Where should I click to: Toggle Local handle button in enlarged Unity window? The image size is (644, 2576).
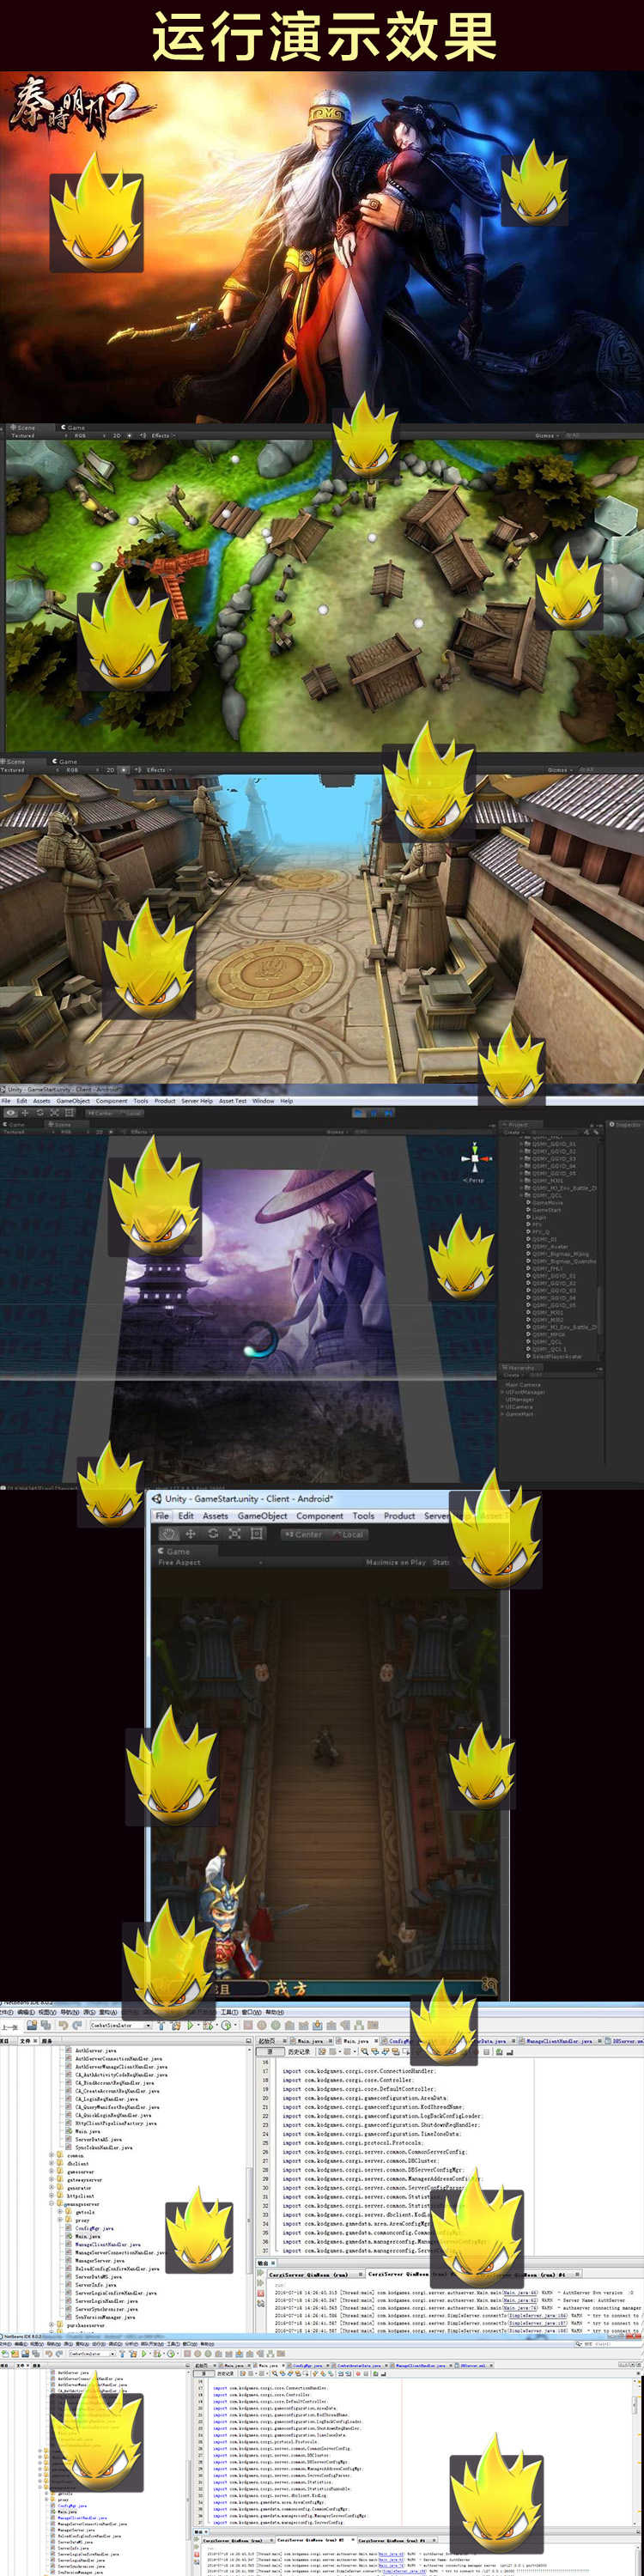(x=349, y=1534)
